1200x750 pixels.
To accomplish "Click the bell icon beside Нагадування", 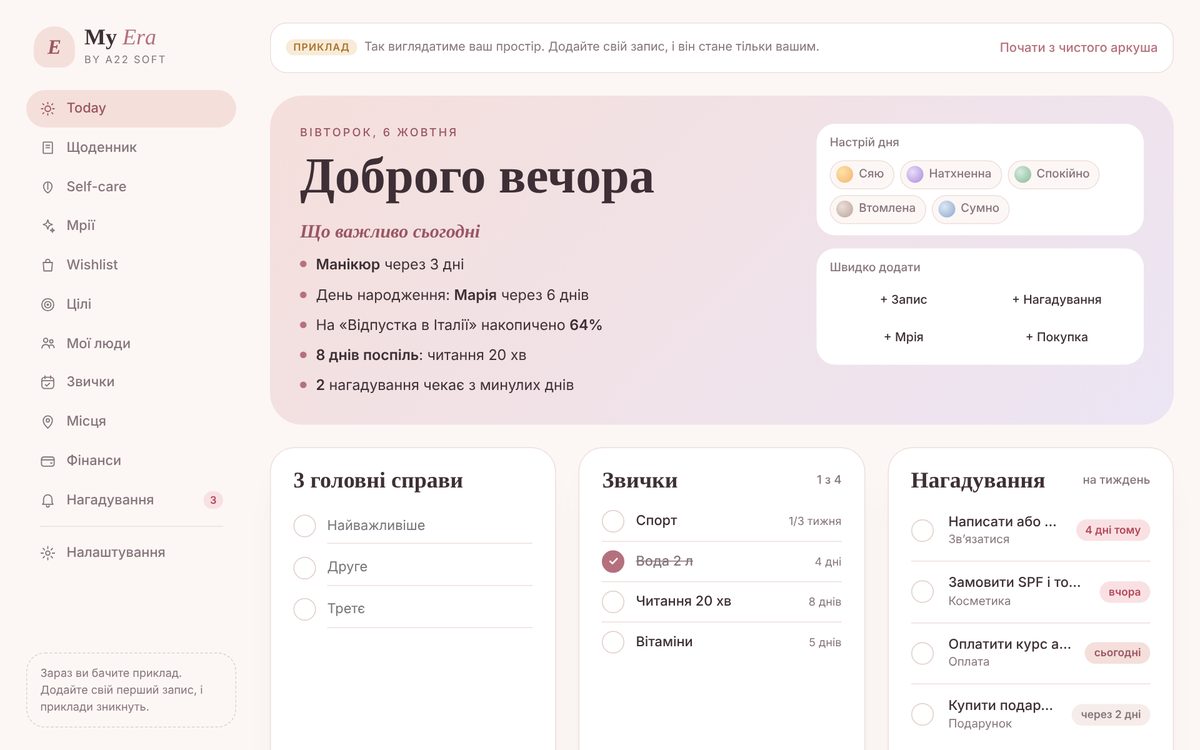I will 48,500.
